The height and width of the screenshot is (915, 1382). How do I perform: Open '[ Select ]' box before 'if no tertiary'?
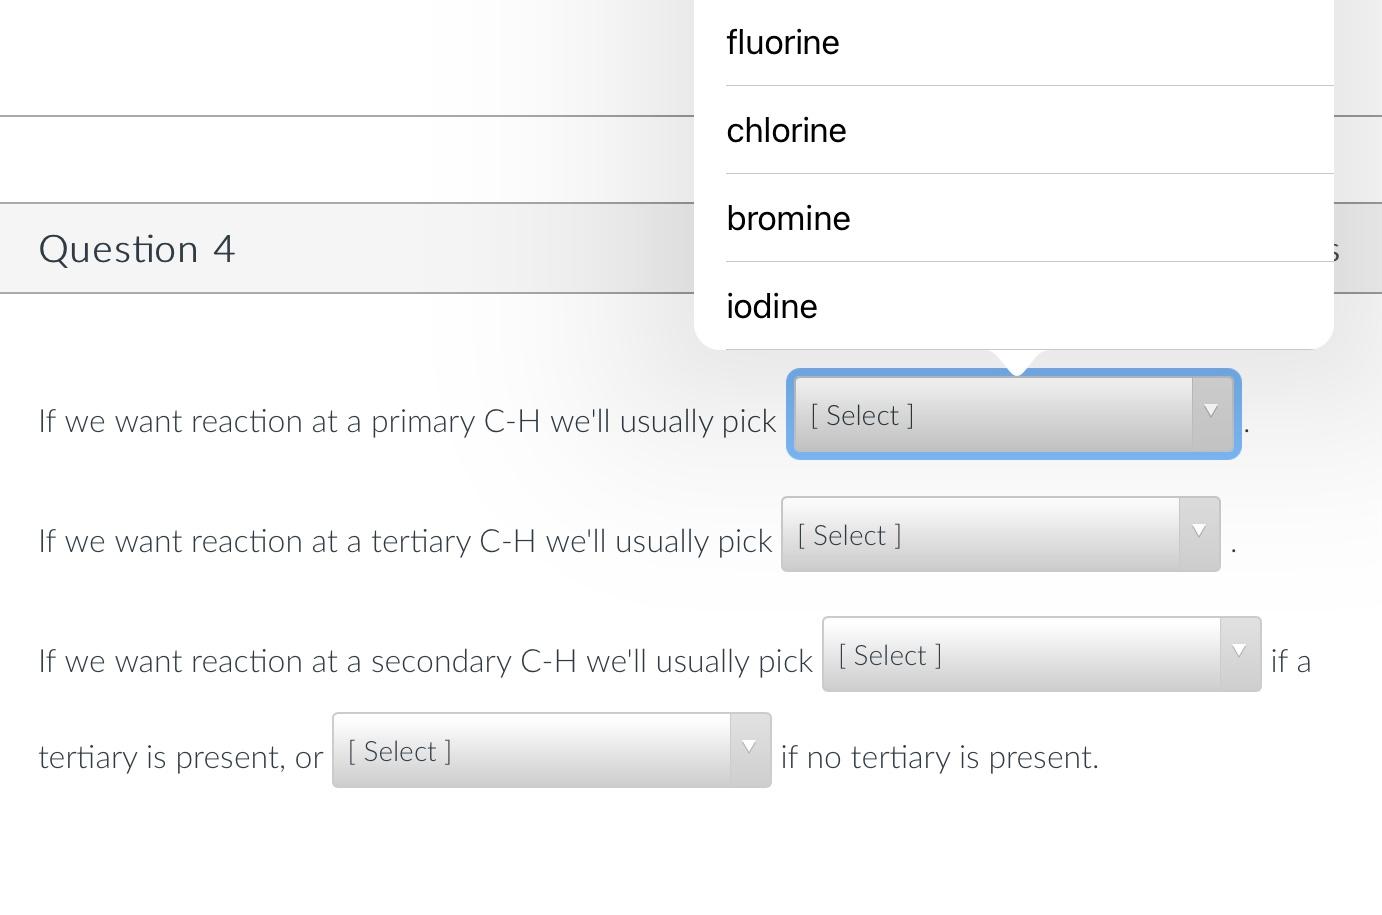pyautogui.click(x=530, y=751)
